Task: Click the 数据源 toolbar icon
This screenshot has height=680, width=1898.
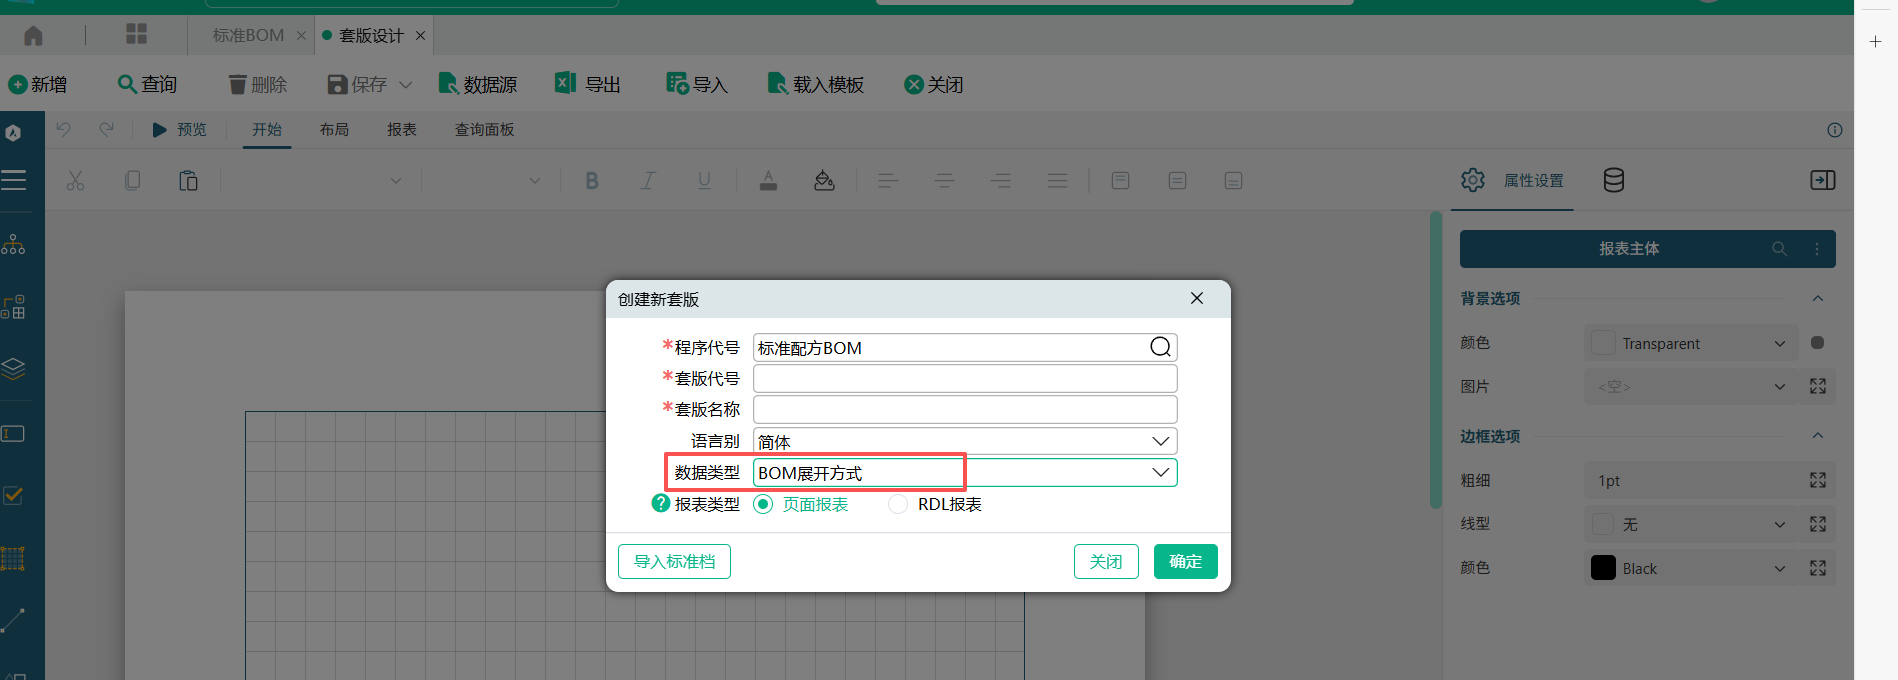Action: (449, 84)
